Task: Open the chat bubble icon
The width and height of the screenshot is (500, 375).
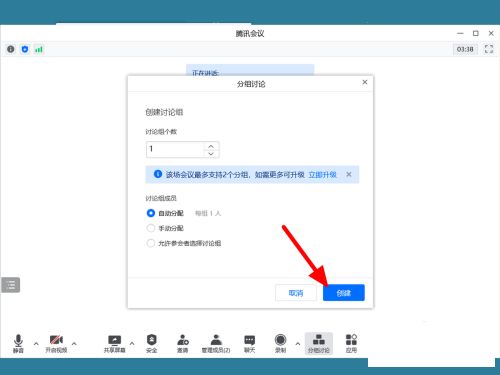Action: [x=249, y=340]
